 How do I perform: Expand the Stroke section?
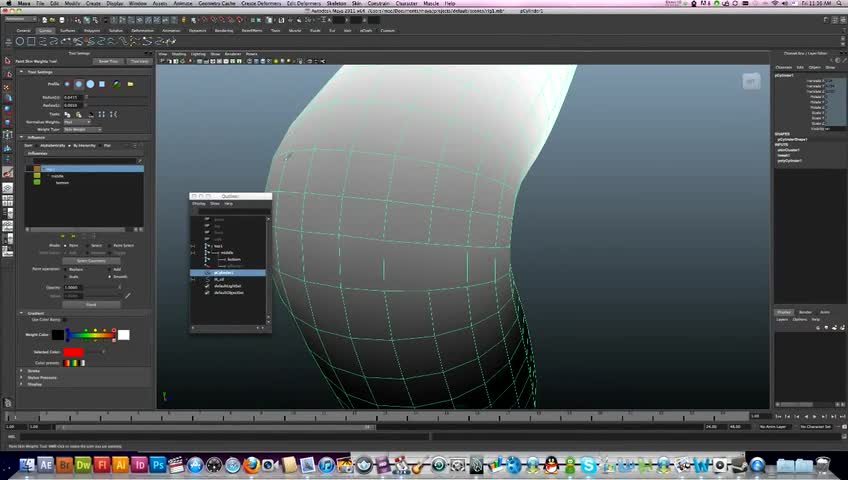[22, 370]
